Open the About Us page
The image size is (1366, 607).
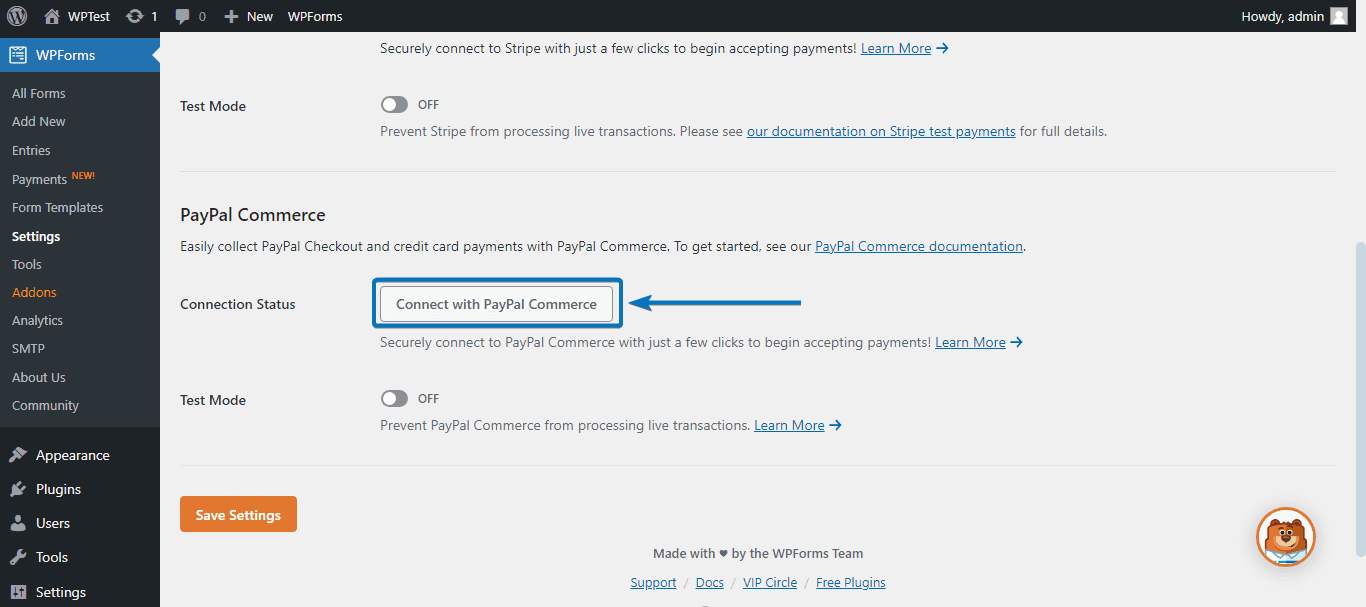[x=39, y=377]
